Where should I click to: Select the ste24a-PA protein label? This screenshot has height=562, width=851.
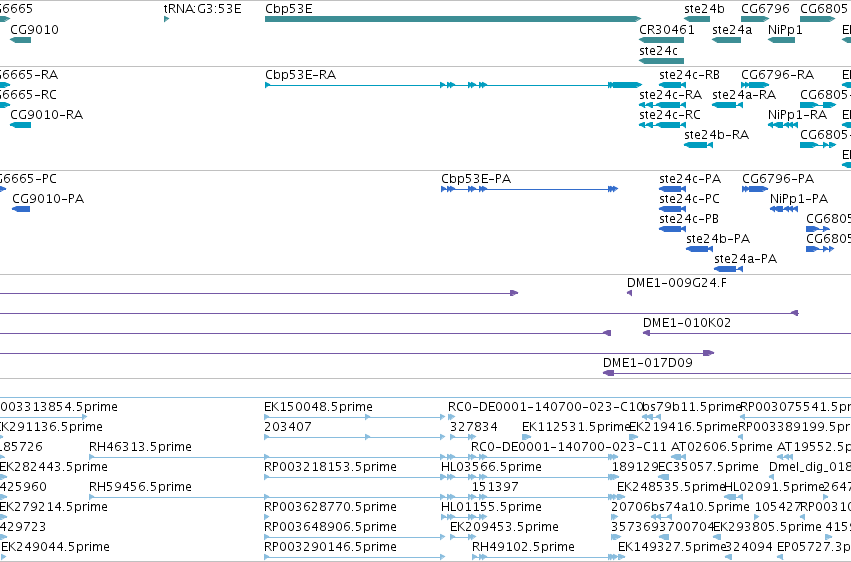746,259
